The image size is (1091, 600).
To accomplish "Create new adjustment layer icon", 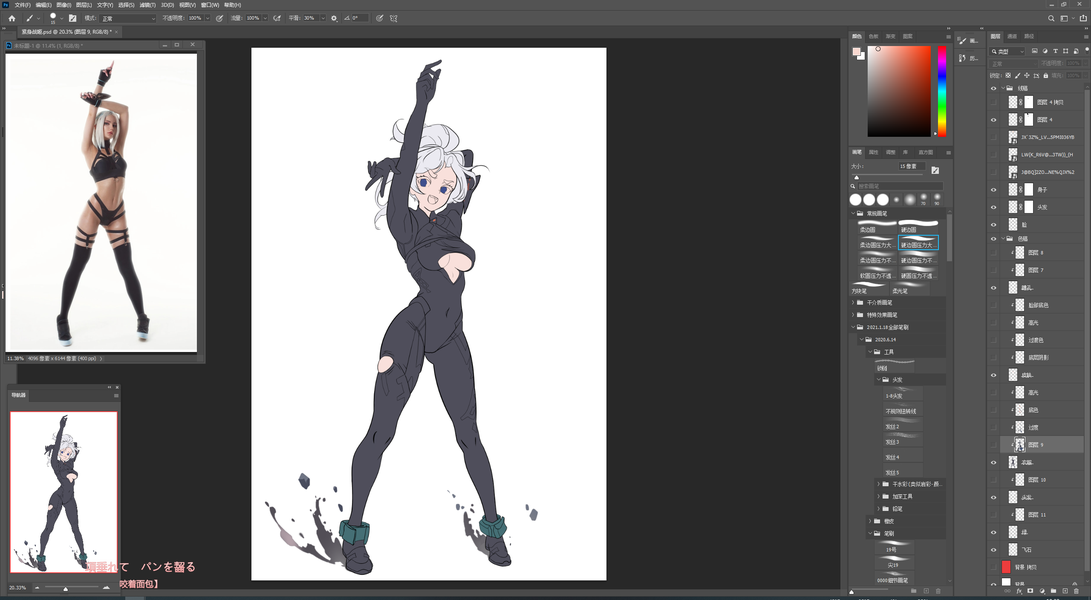I will (x=1042, y=591).
